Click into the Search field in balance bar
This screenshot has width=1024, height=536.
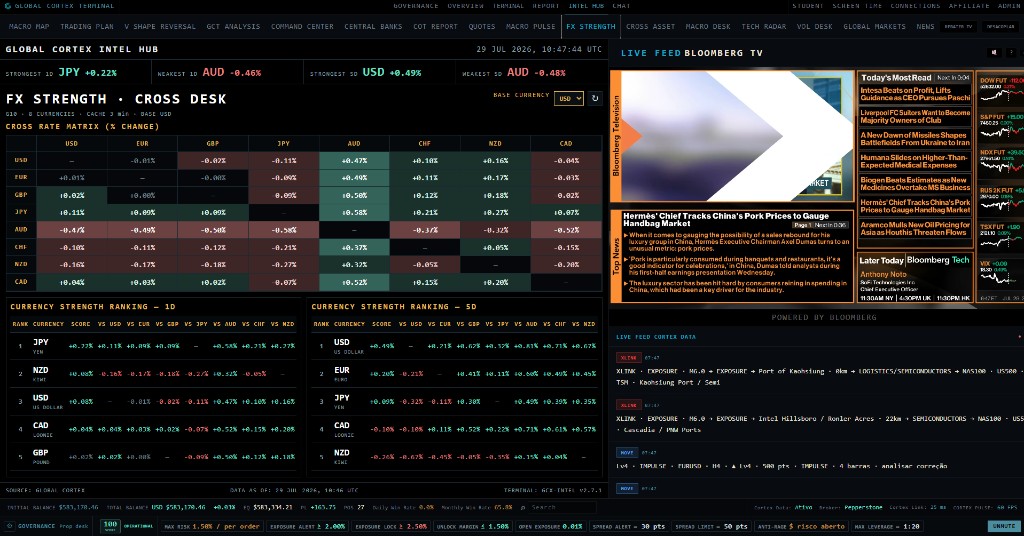[x=563, y=507]
